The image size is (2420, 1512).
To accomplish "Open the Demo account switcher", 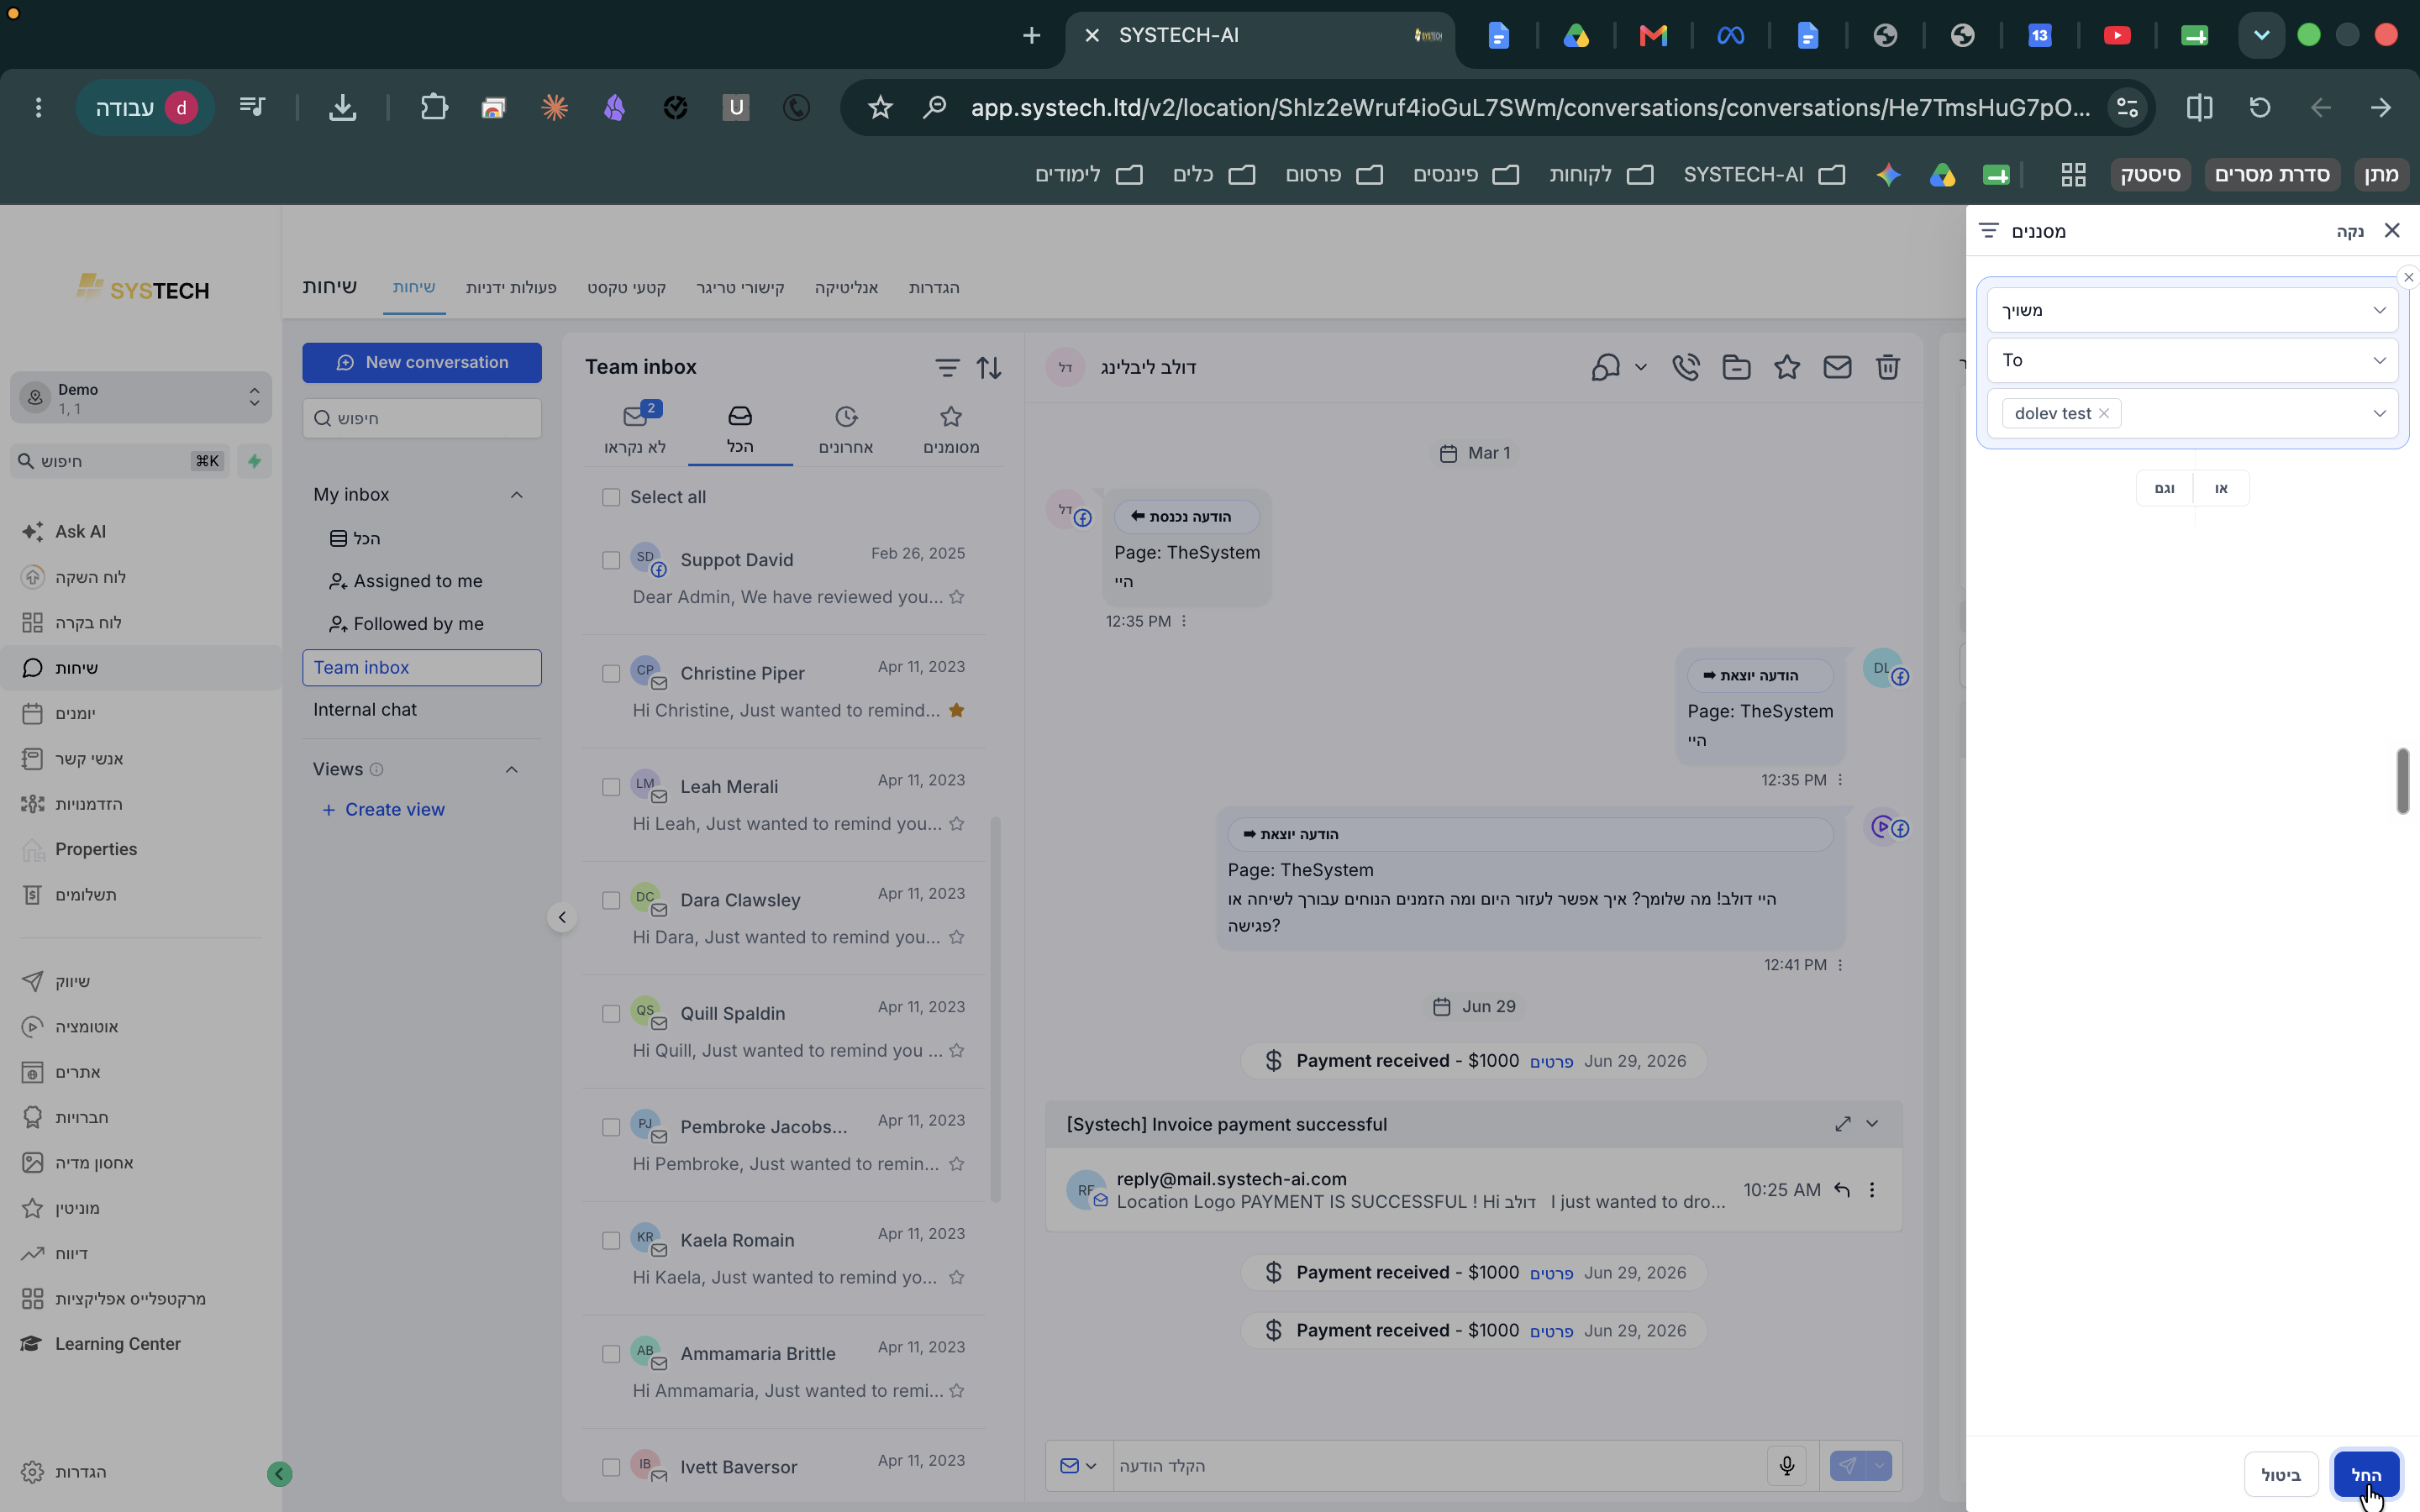I will [x=141, y=398].
